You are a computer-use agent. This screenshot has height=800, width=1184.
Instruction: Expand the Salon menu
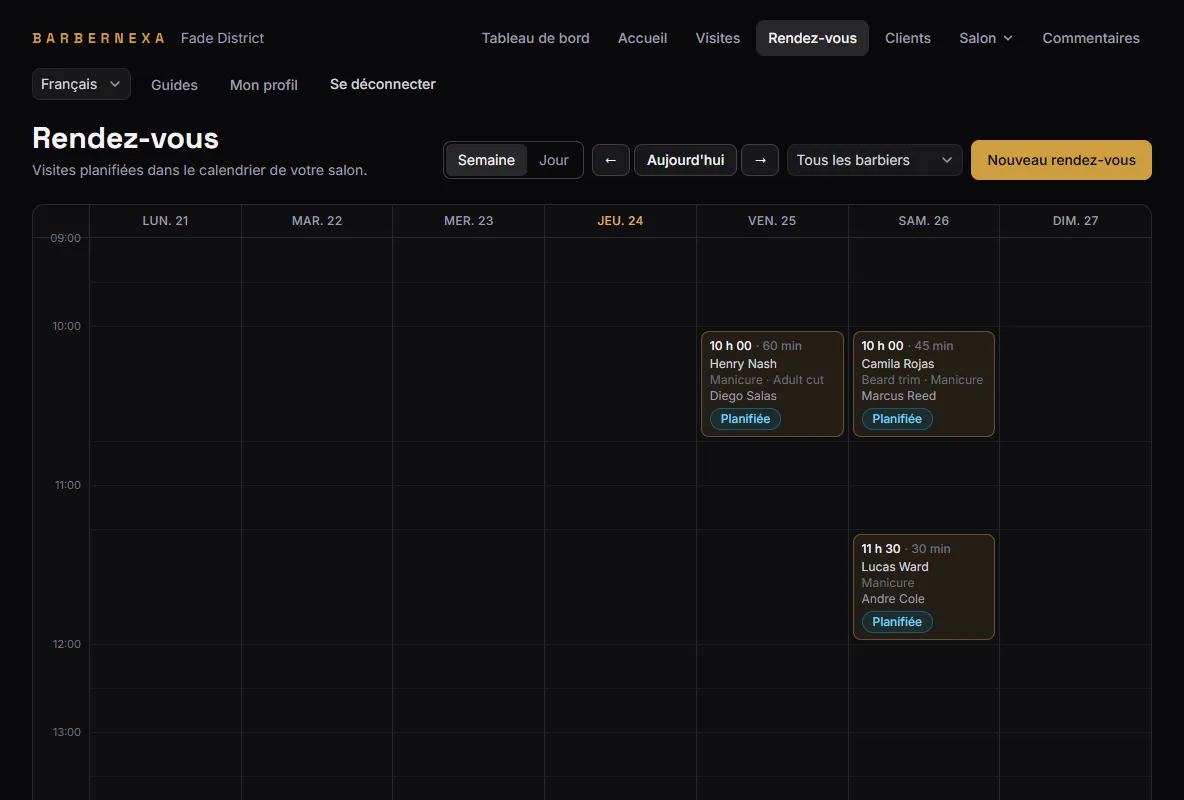point(985,38)
